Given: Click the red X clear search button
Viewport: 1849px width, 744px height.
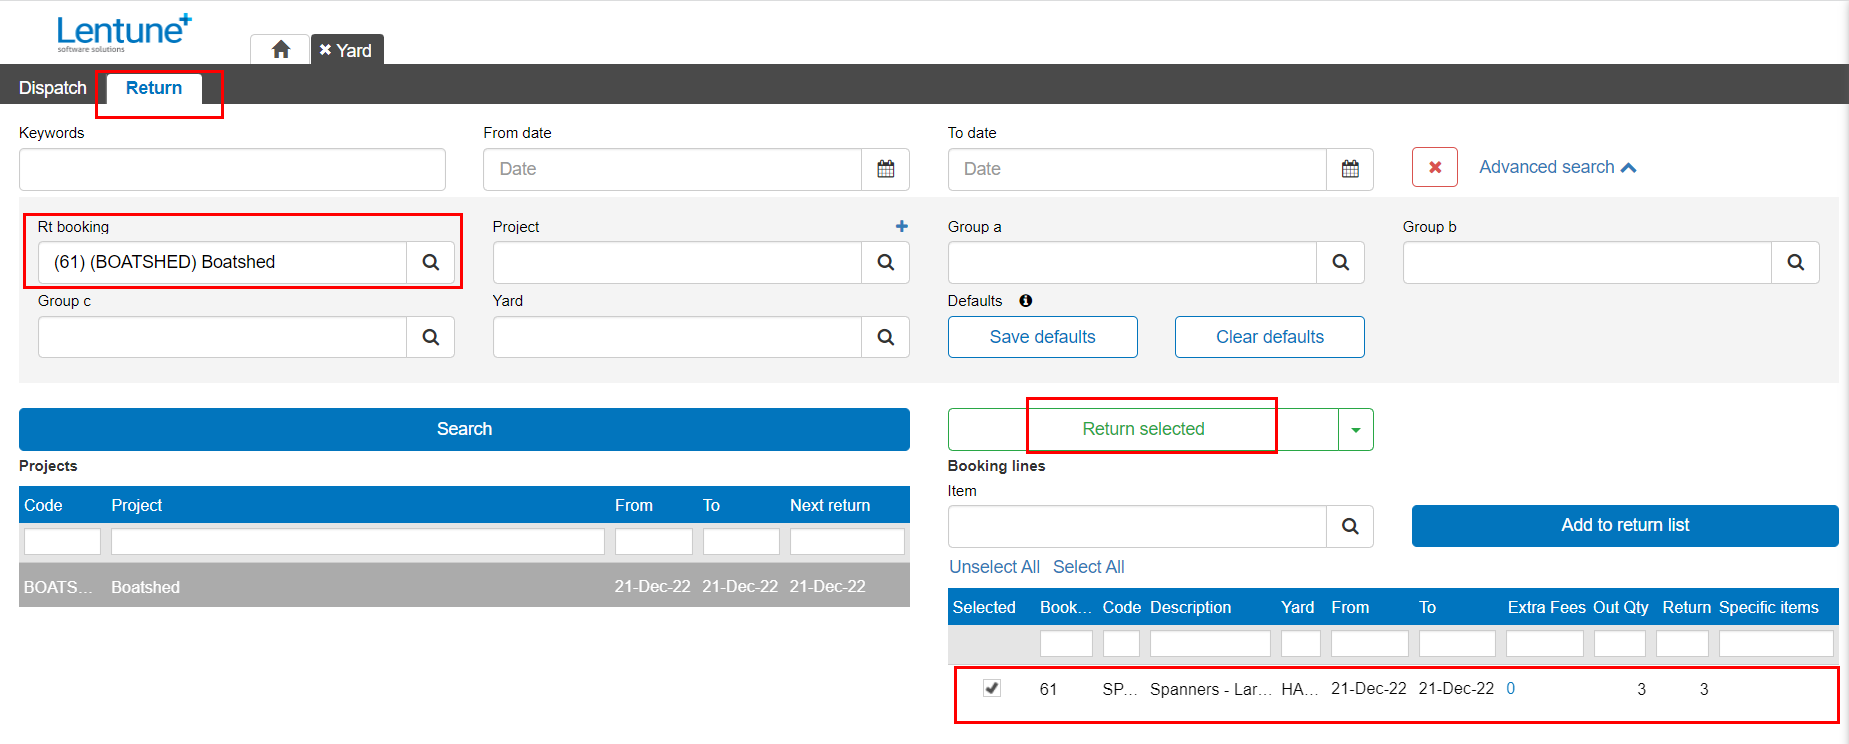Looking at the screenshot, I should [1434, 167].
